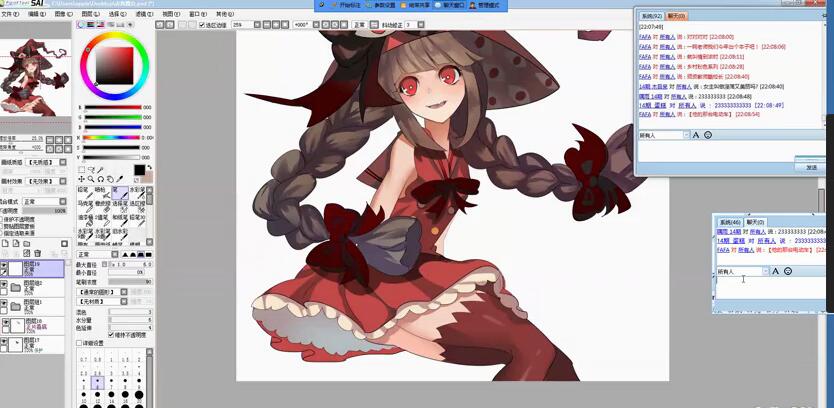Viewport: 834px width, 408px height.
Task: Select the eyedropper color picker tool
Action: click(120, 179)
